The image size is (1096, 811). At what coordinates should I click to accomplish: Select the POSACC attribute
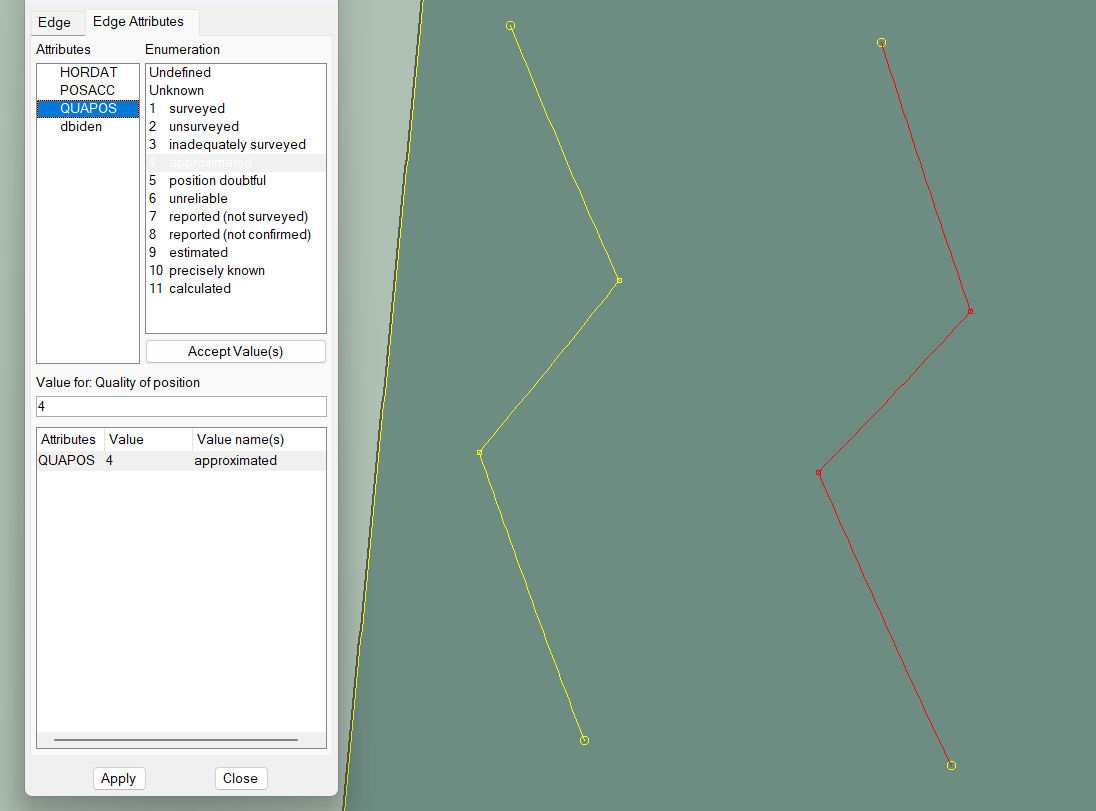click(88, 90)
